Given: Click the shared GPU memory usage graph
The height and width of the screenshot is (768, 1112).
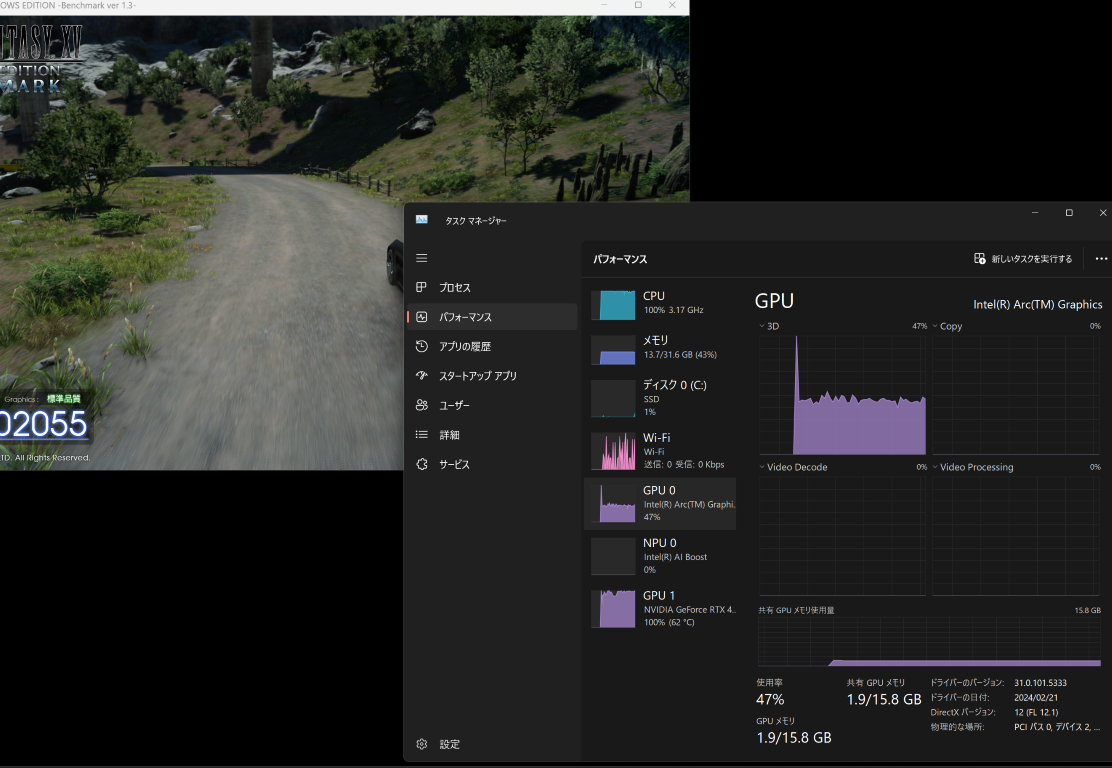Looking at the screenshot, I should 929,642.
